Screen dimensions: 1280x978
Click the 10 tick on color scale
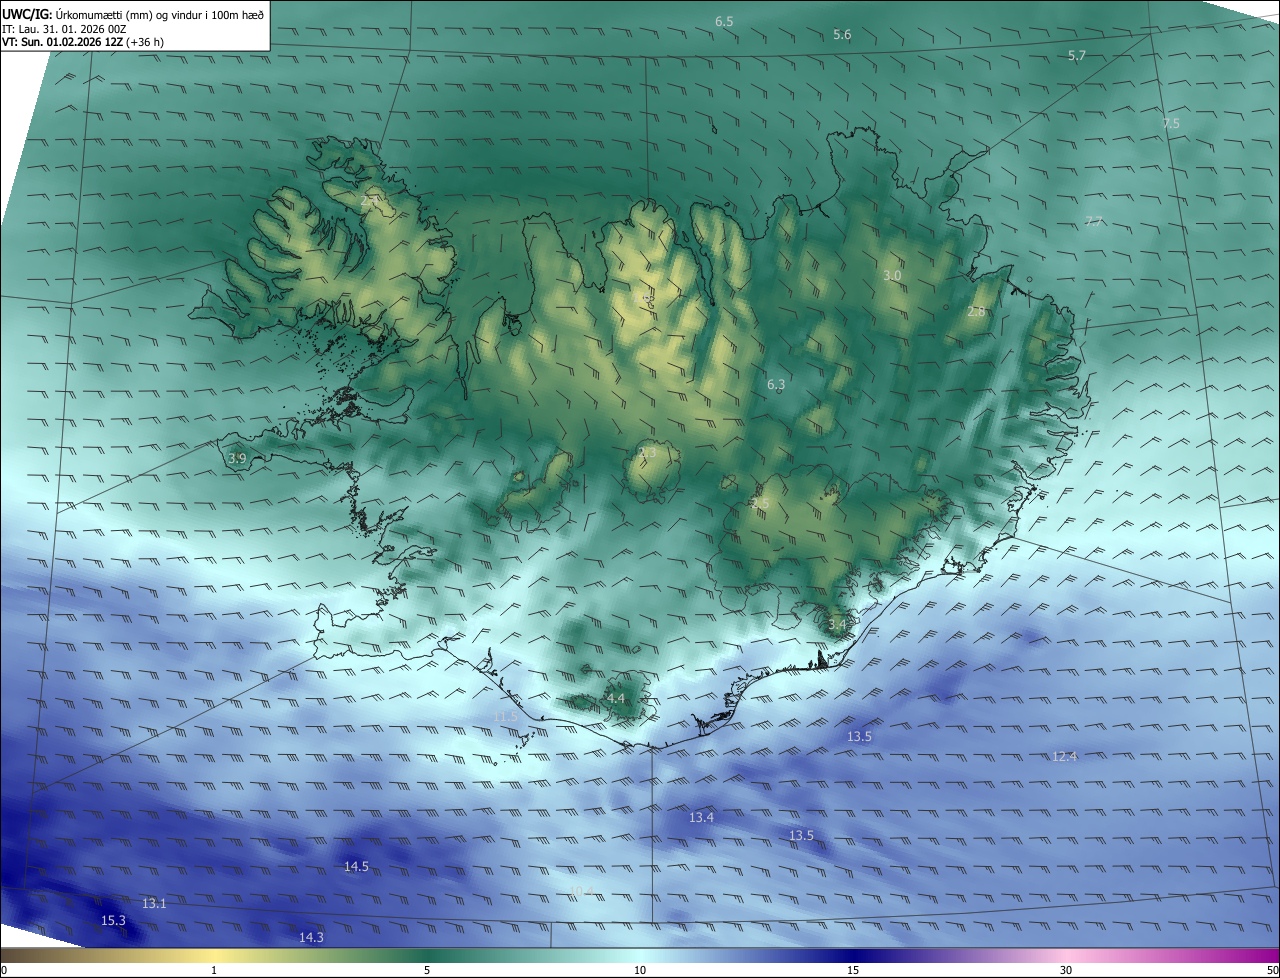point(640,970)
